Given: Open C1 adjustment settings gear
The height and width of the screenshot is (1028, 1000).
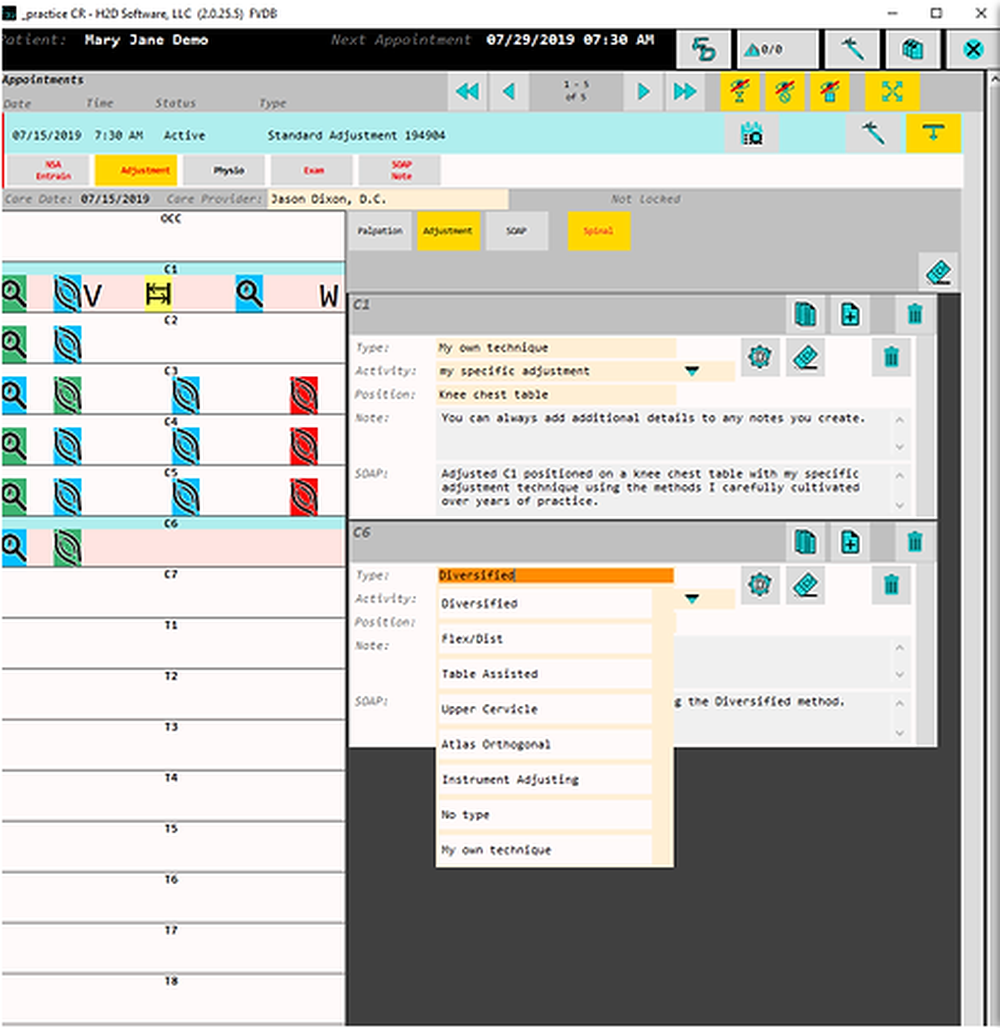Looking at the screenshot, I should (x=760, y=357).
